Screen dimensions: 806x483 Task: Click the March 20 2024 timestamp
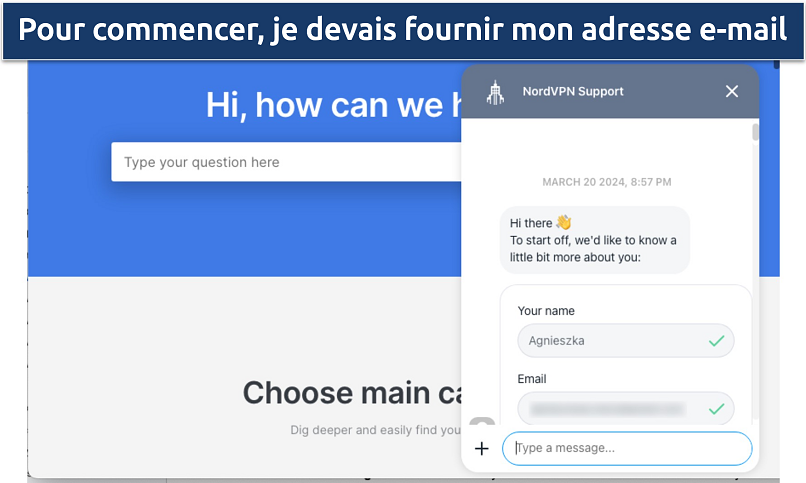[x=607, y=182]
